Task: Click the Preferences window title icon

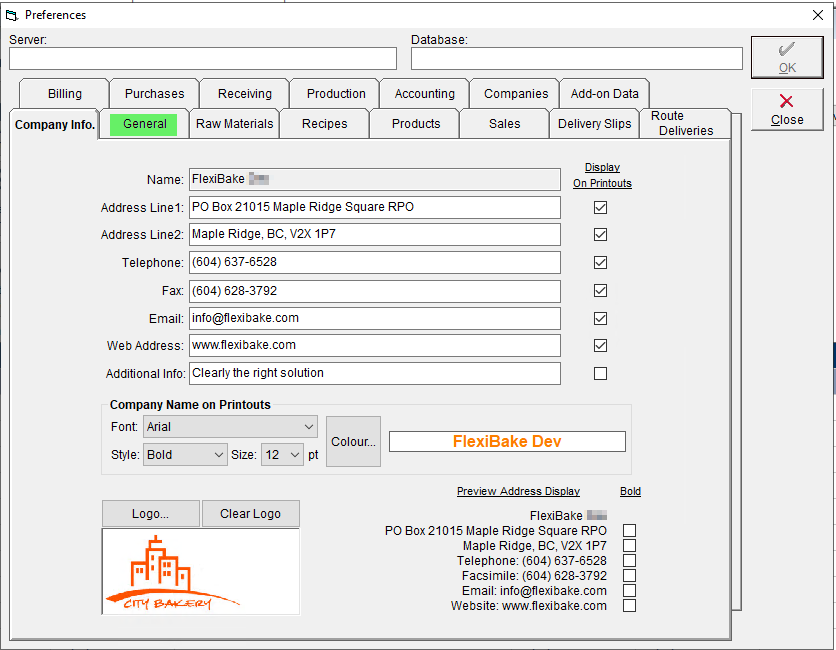Action: pos(12,15)
